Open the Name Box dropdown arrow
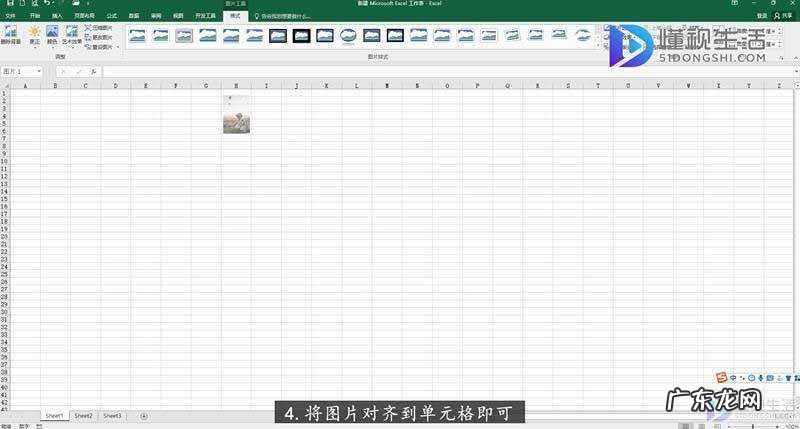 coord(39,71)
